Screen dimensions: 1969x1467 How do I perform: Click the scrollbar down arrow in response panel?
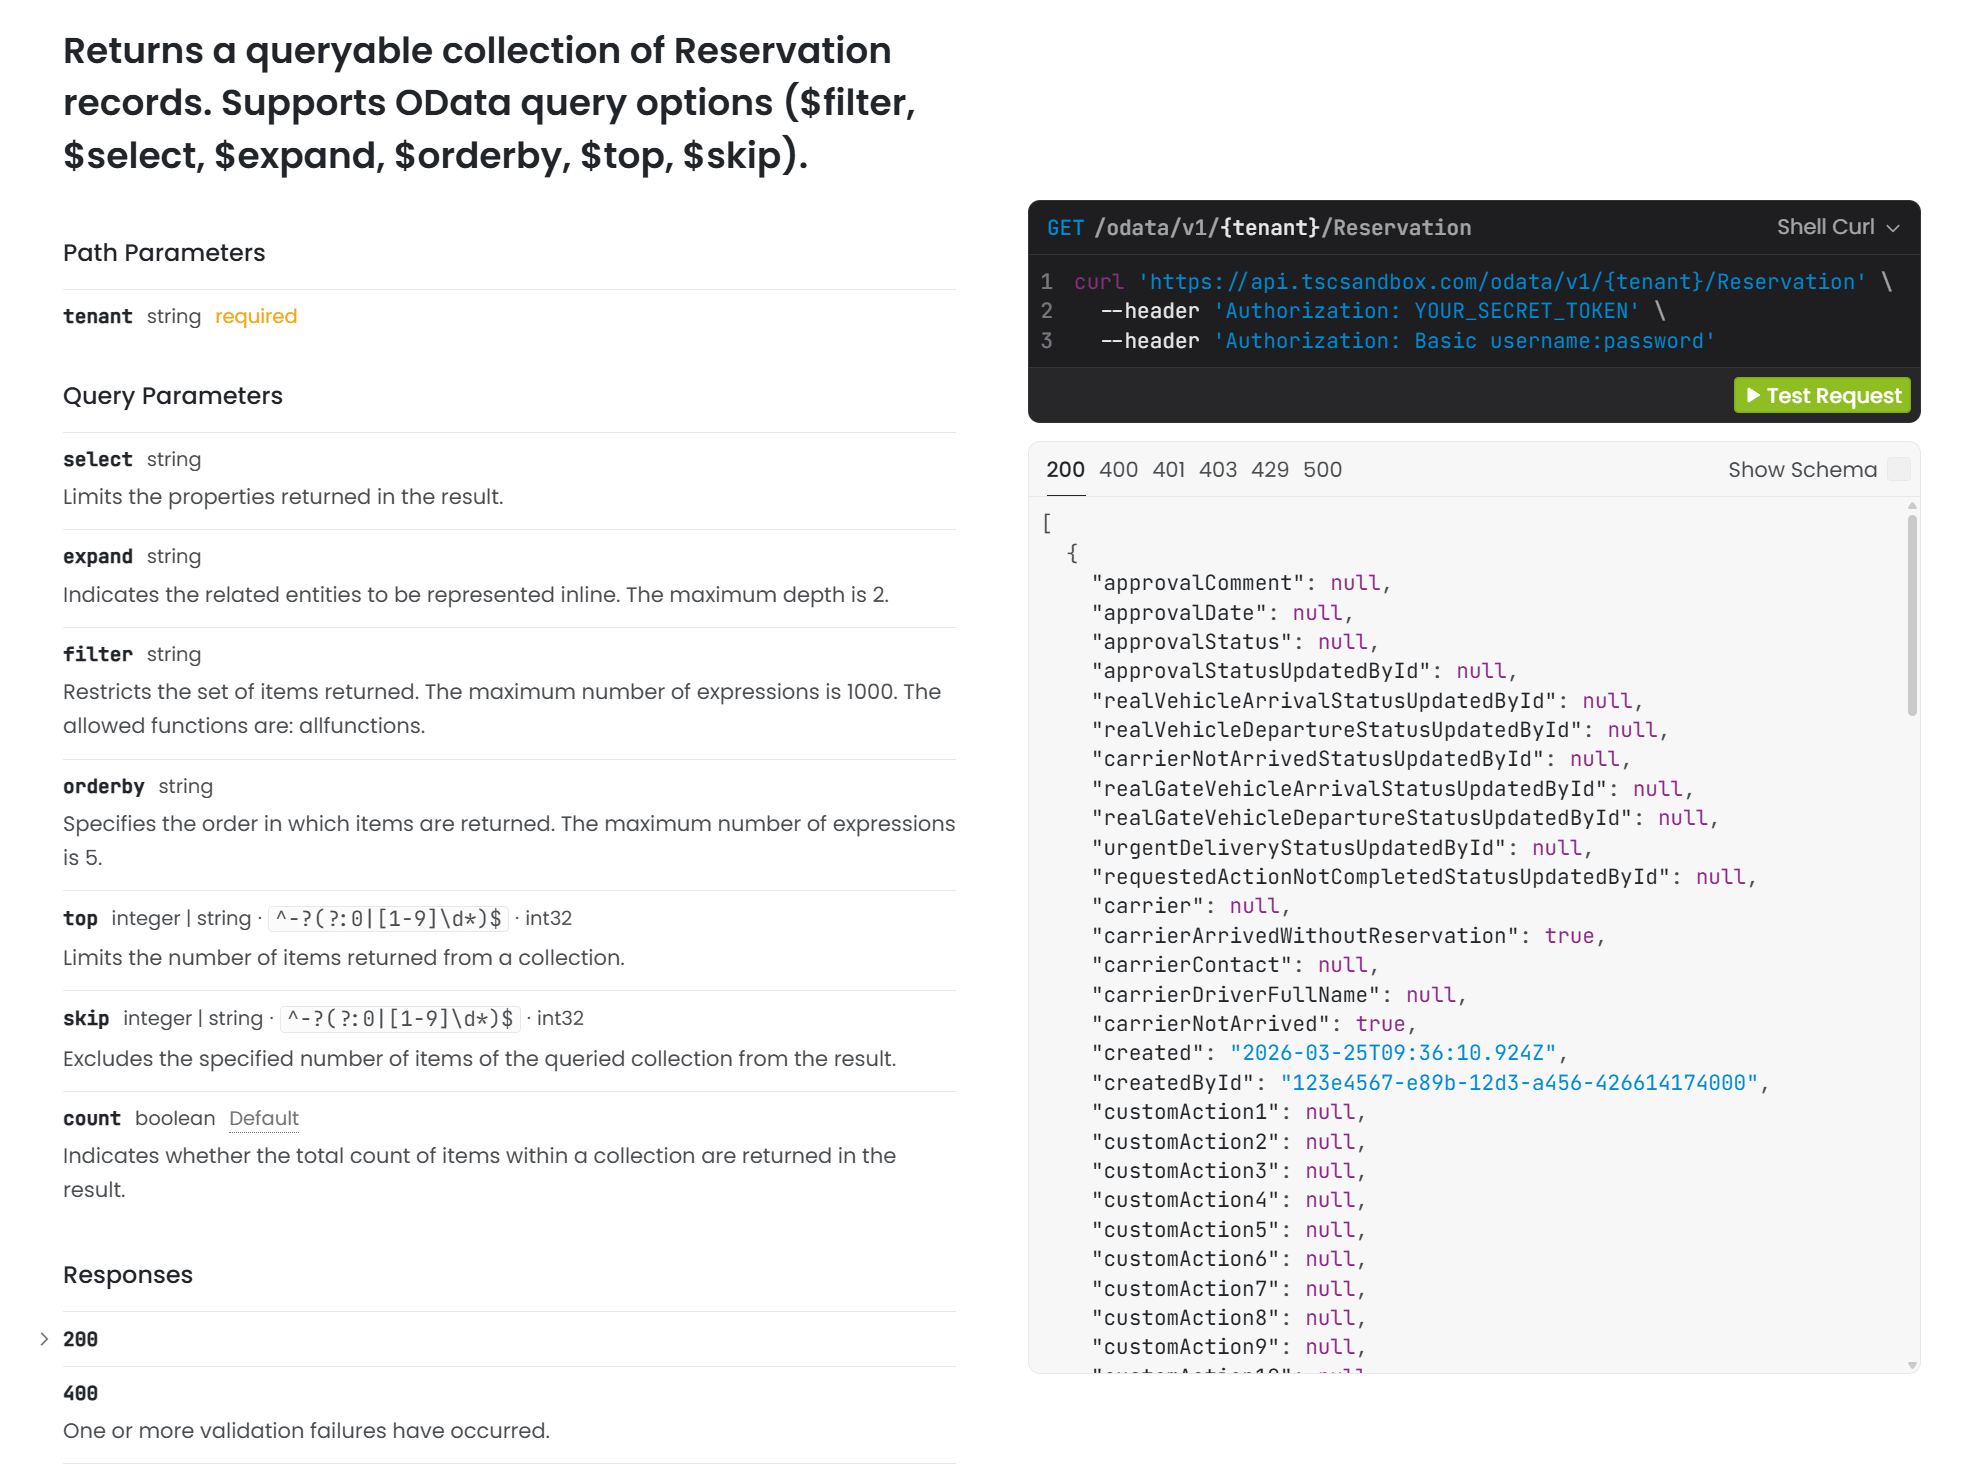pyautogui.click(x=1911, y=1364)
